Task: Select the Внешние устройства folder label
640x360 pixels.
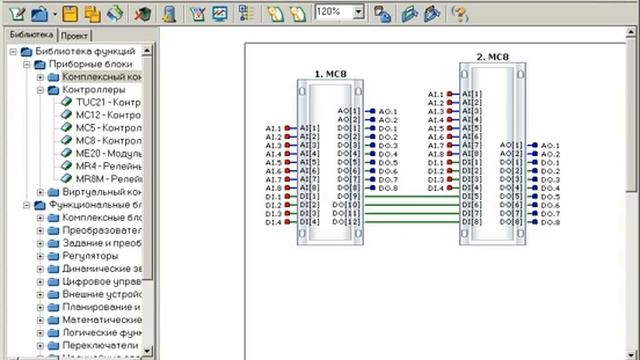Action: pyautogui.click(x=102, y=294)
